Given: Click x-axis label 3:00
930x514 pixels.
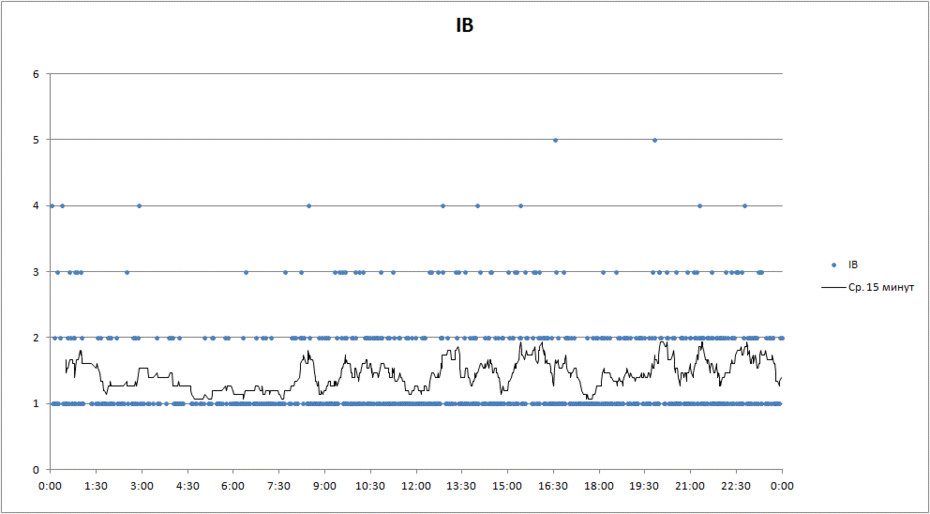Looking at the screenshot, I should pos(142,486).
